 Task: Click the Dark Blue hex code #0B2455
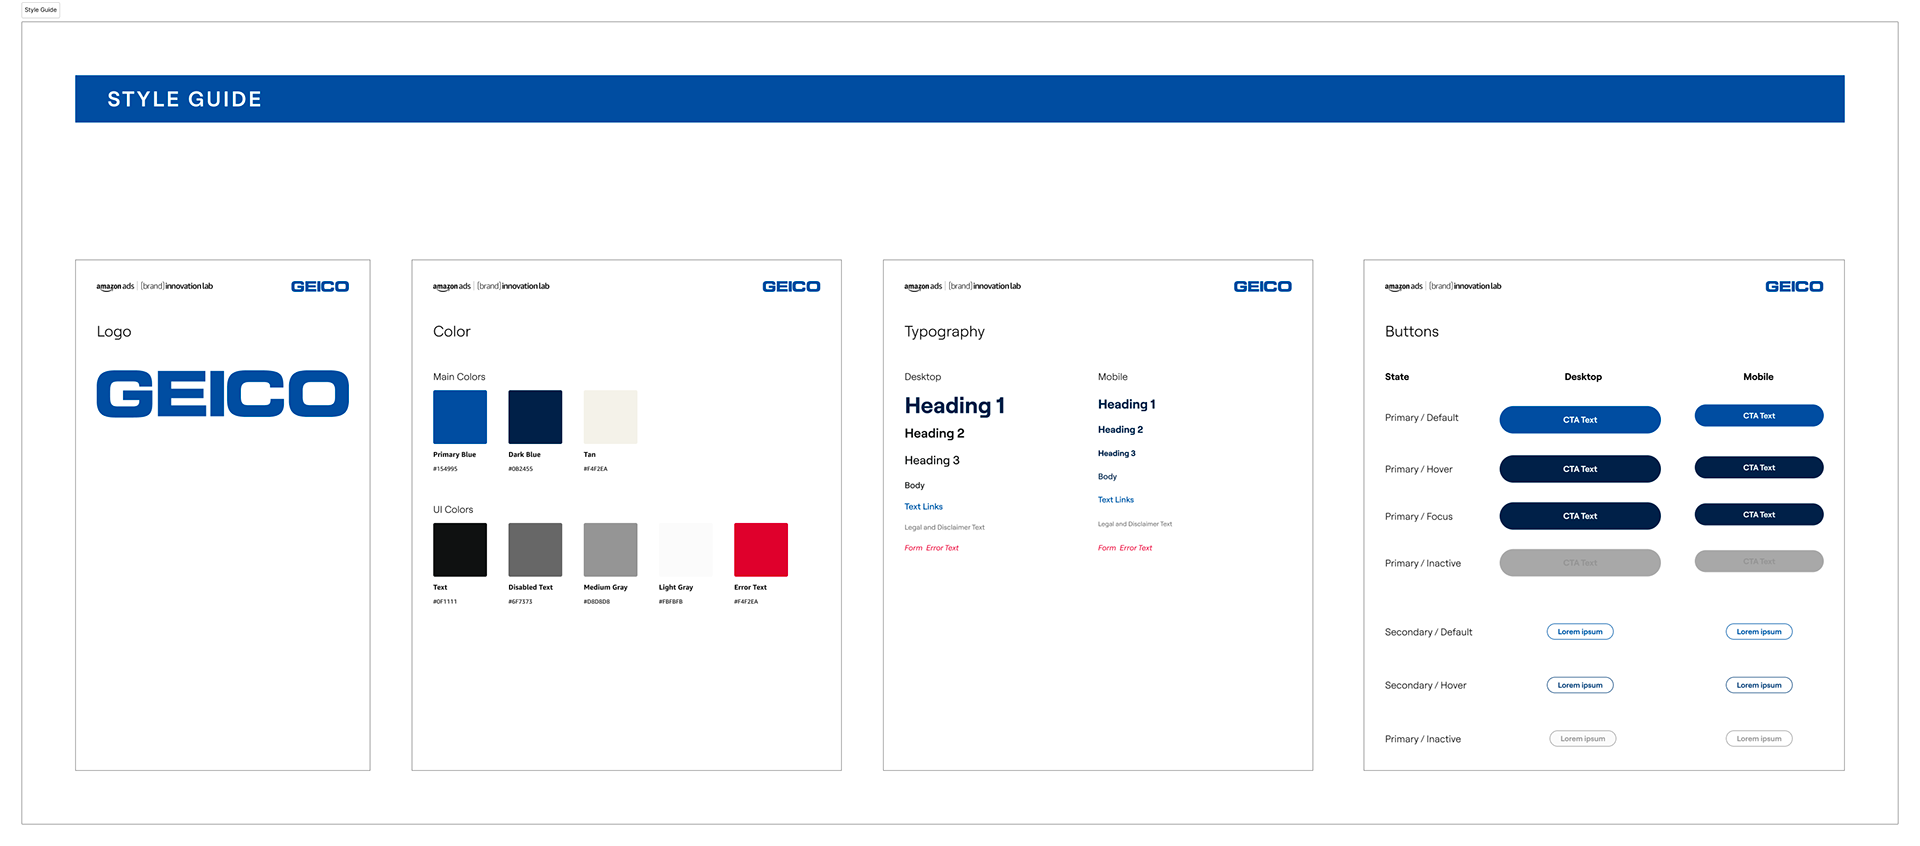(x=521, y=469)
